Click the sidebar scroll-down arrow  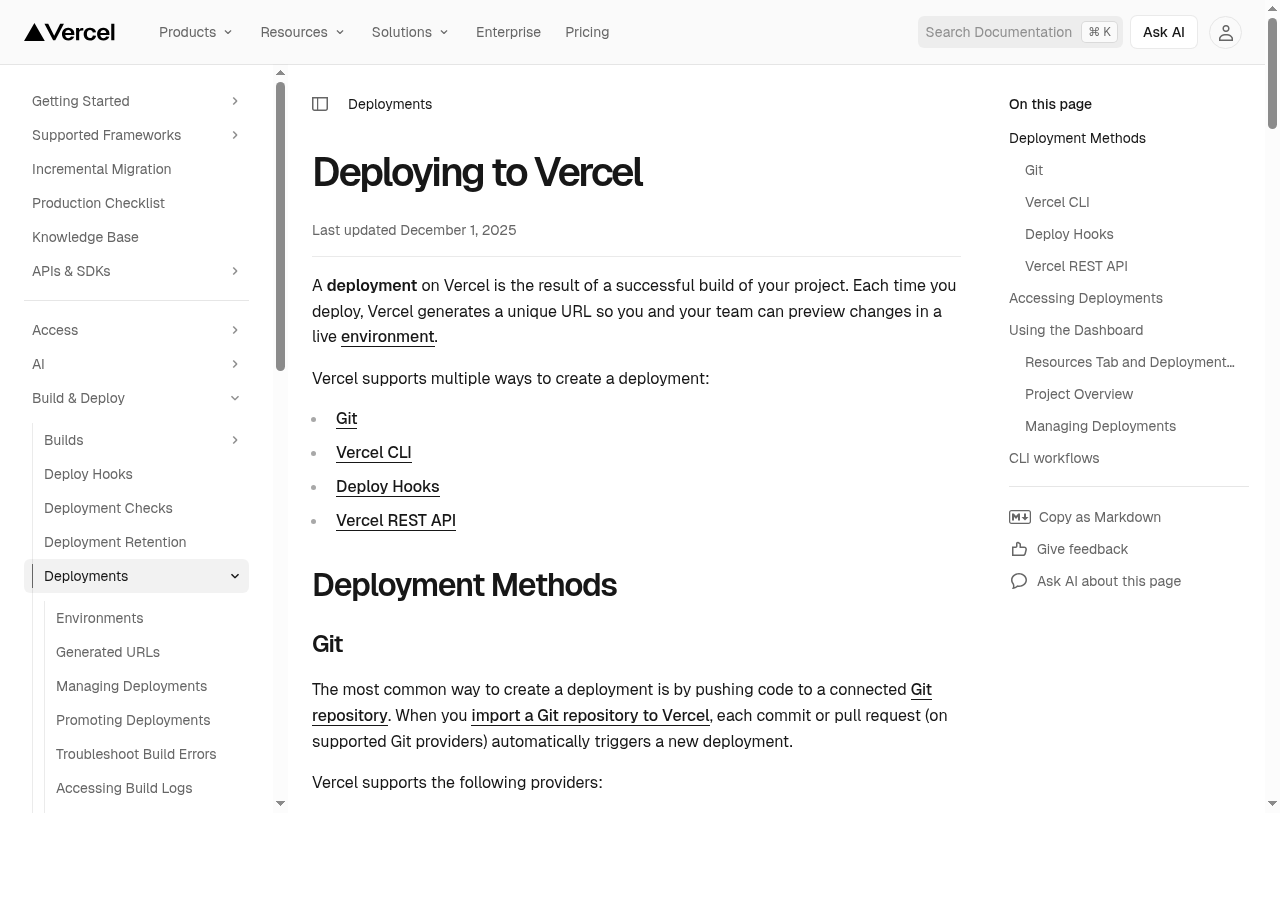point(280,803)
